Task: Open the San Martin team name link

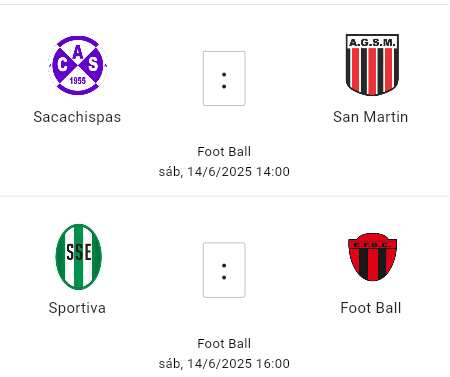Action: tap(370, 117)
